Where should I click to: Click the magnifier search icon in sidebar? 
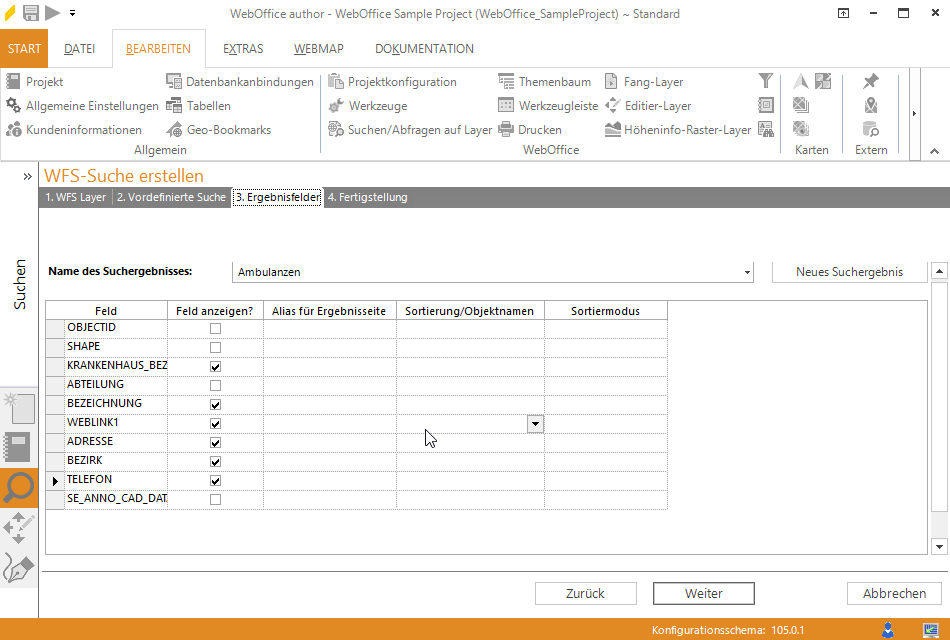coord(19,488)
